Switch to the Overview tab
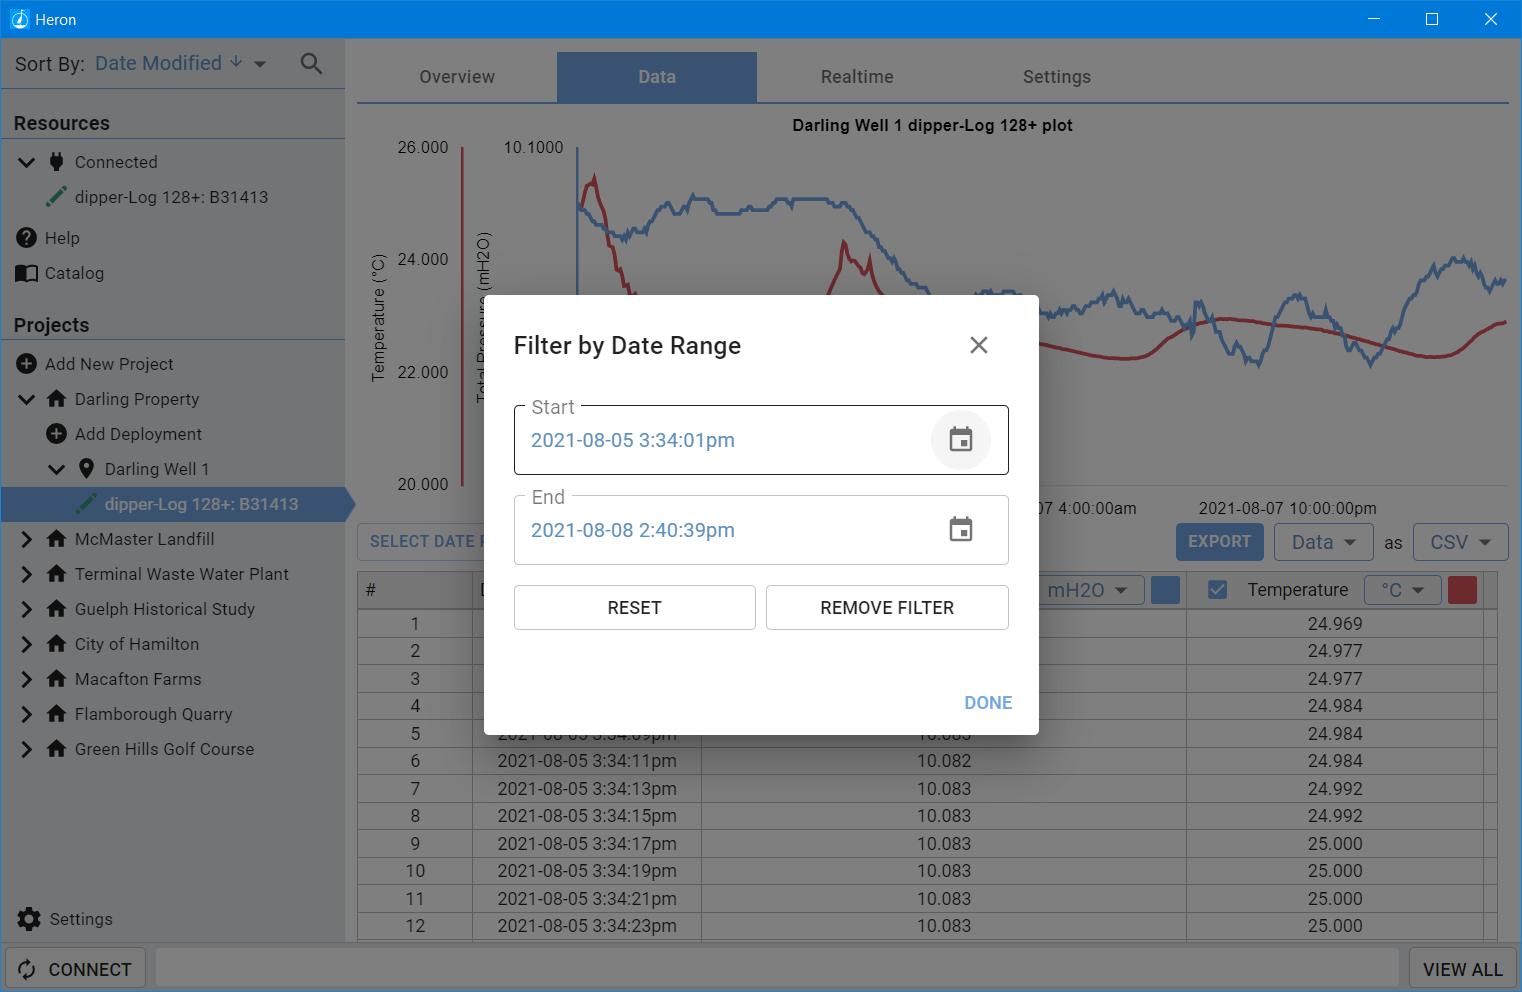This screenshot has width=1522, height=992. 457,77
